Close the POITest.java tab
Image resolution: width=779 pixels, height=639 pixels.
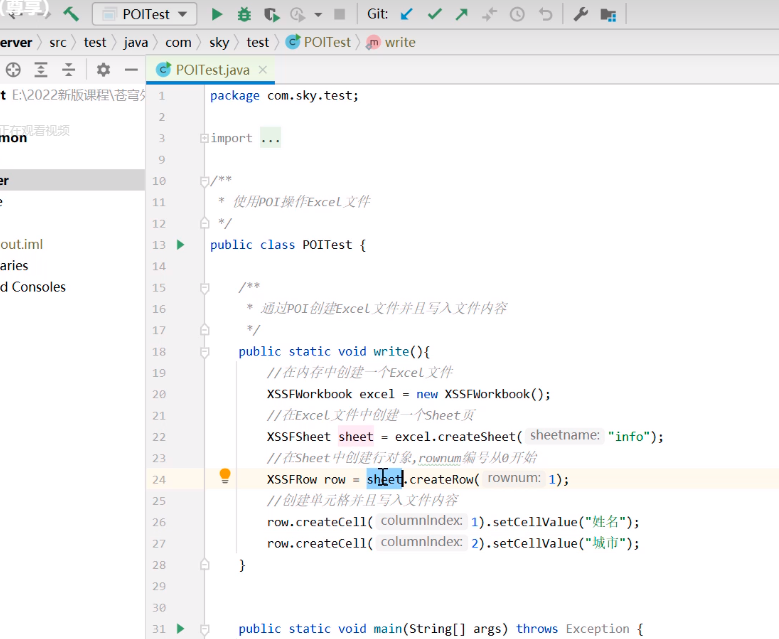pos(265,70)
